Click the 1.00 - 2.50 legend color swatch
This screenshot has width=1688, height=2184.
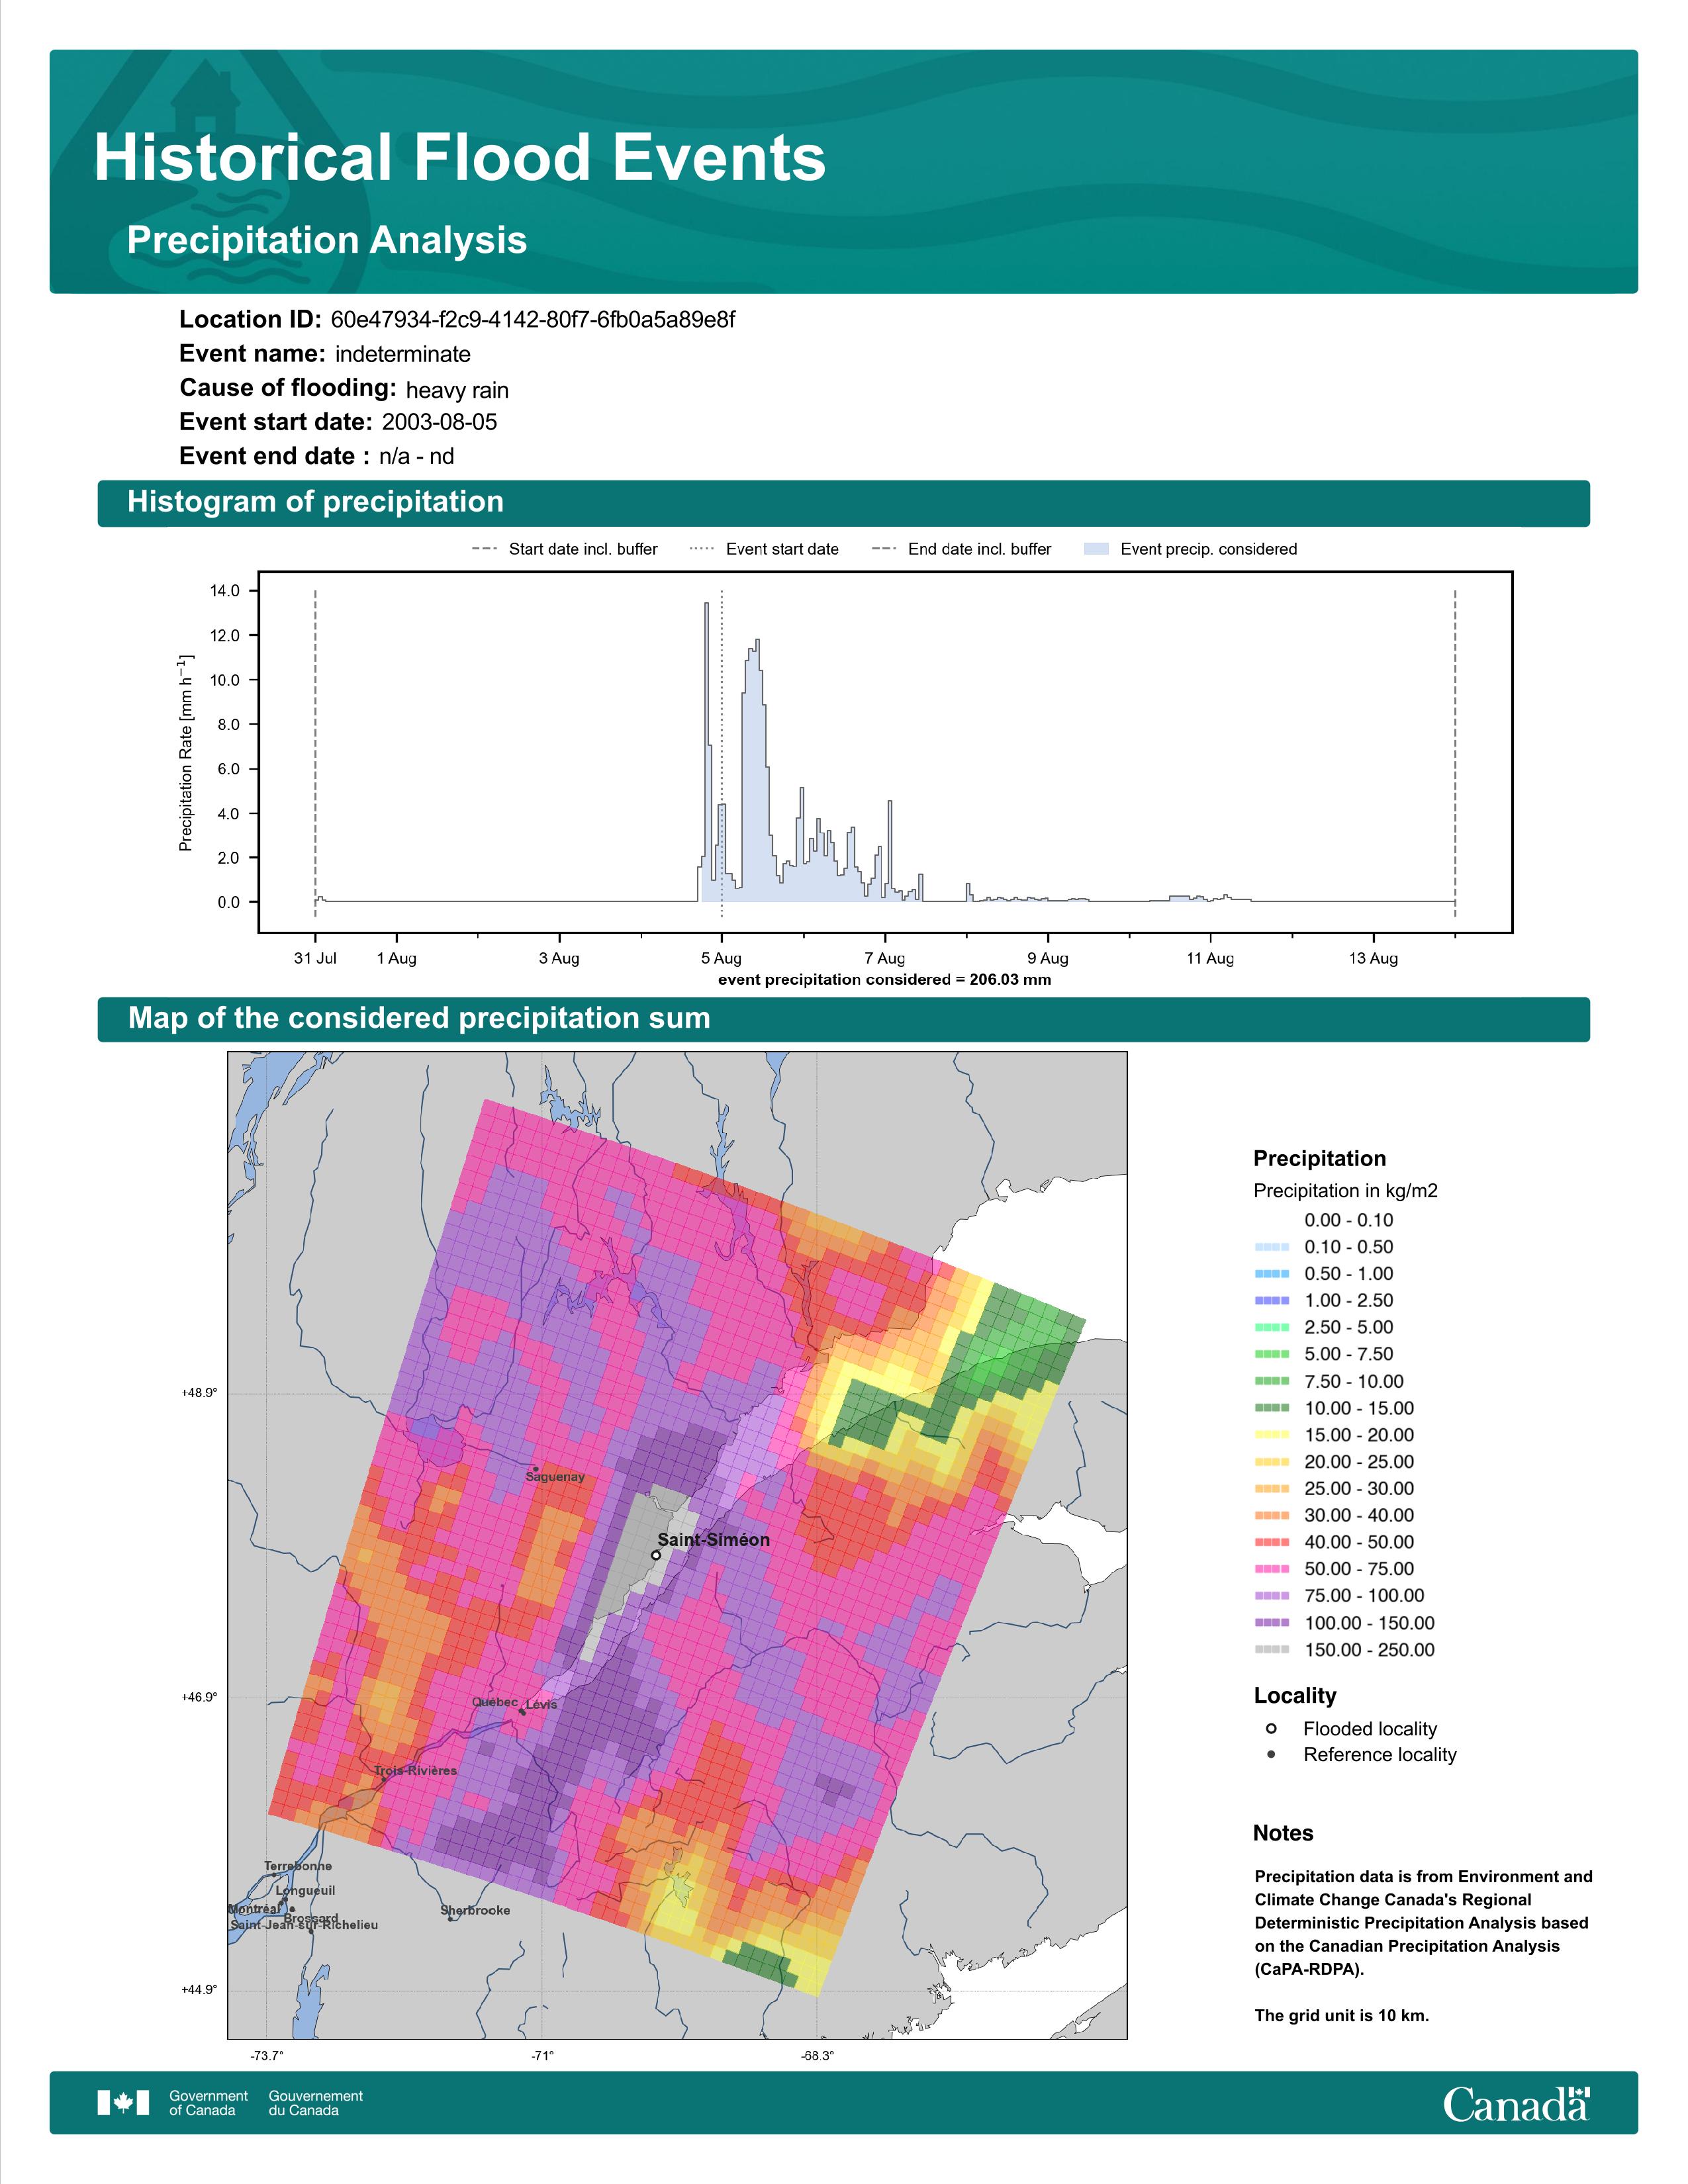tap(1272, 1300)
